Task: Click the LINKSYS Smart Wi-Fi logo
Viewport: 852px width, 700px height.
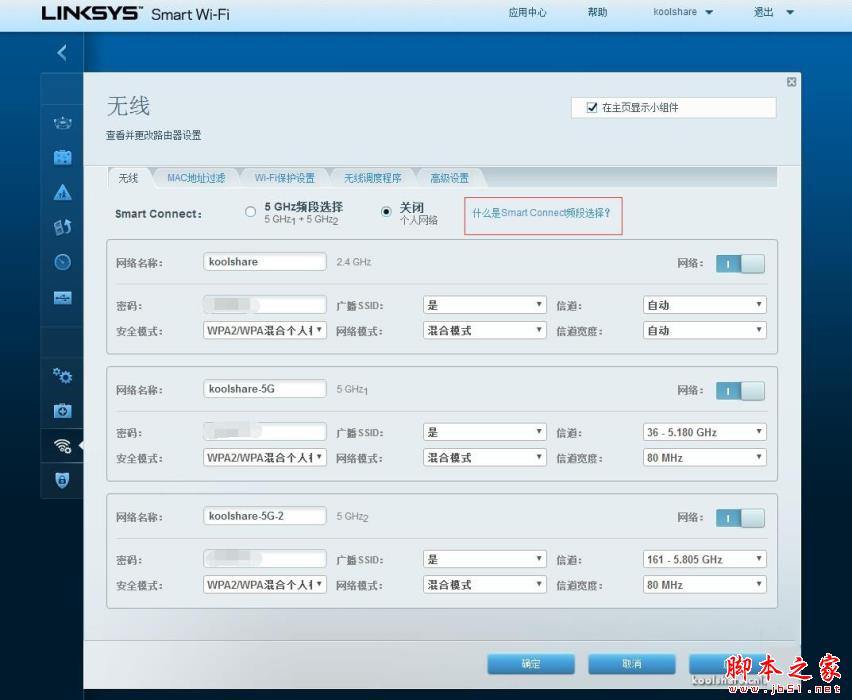Action: click(136, 14)
